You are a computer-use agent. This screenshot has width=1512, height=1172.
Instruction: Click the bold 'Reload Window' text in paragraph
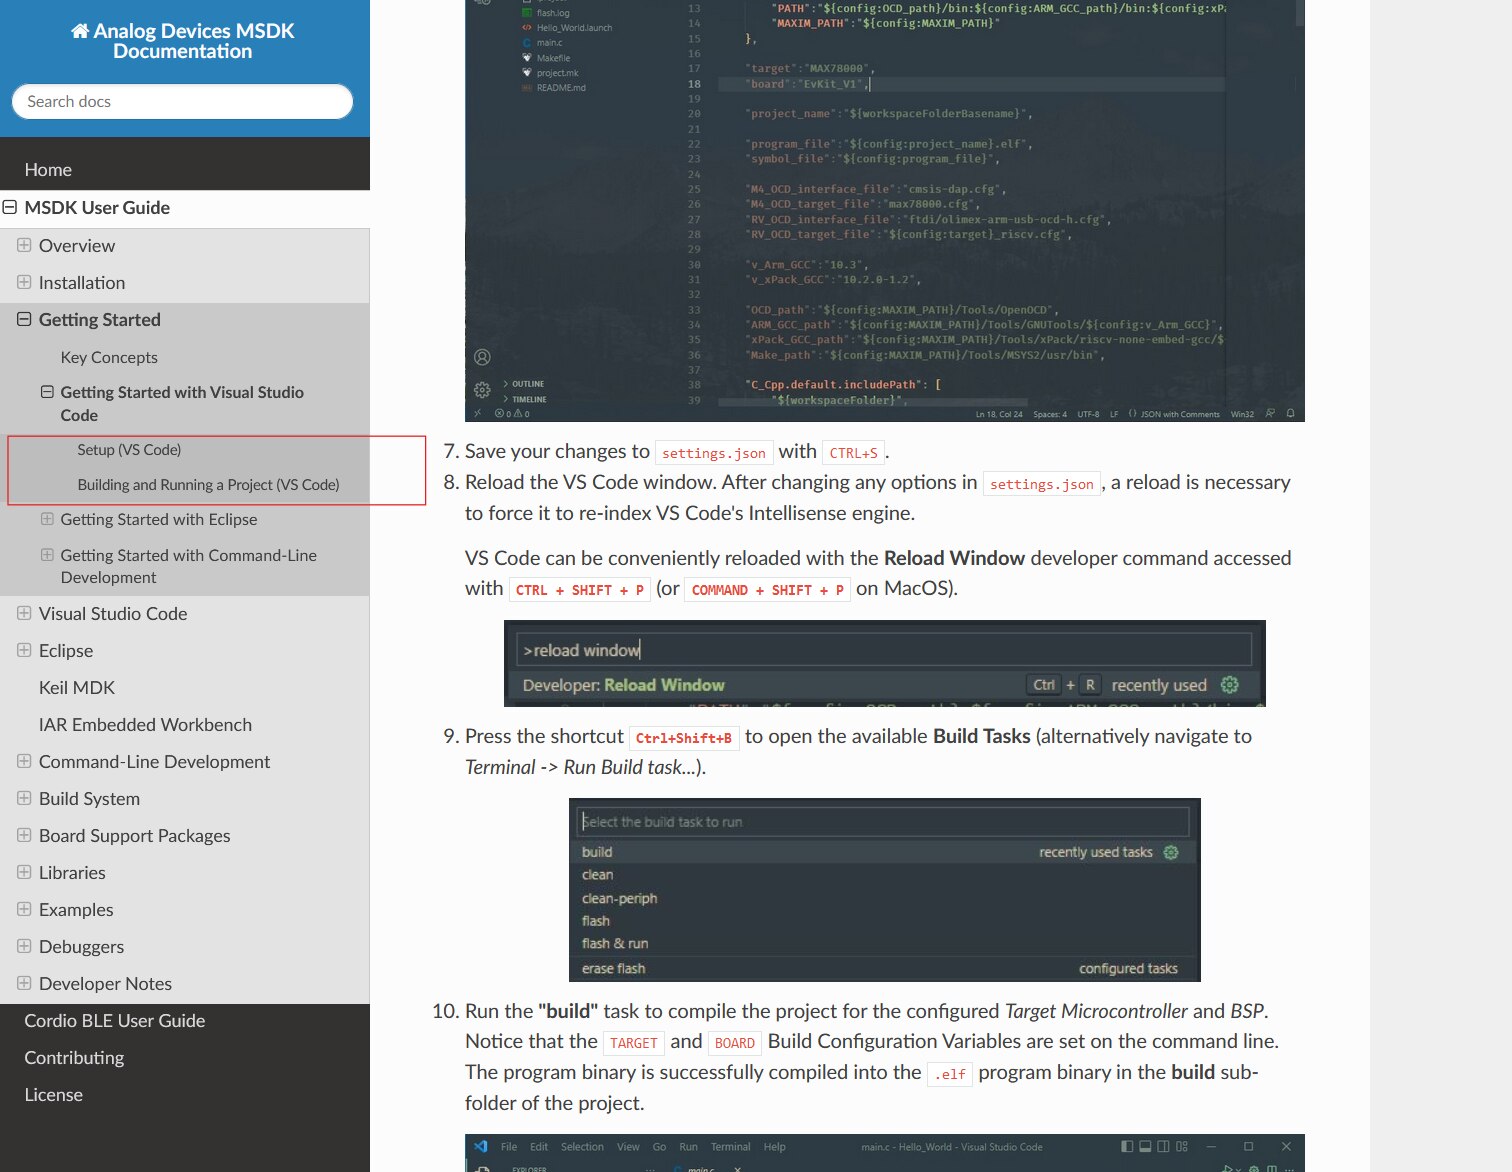pyautogui.click(x=955, y=558)
